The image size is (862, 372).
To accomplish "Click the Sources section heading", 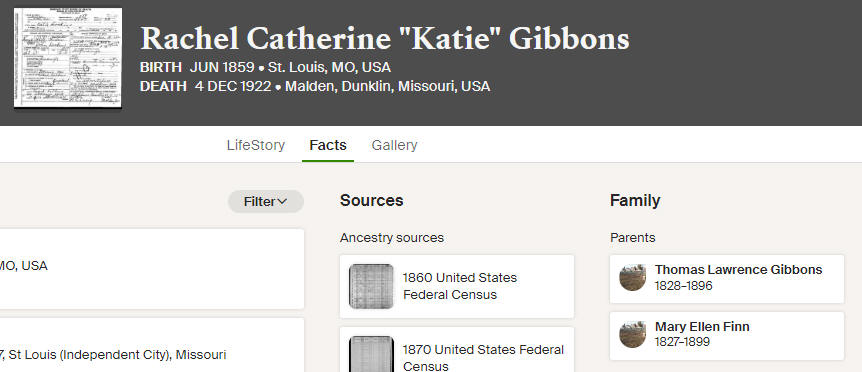I will coord(372,201).
